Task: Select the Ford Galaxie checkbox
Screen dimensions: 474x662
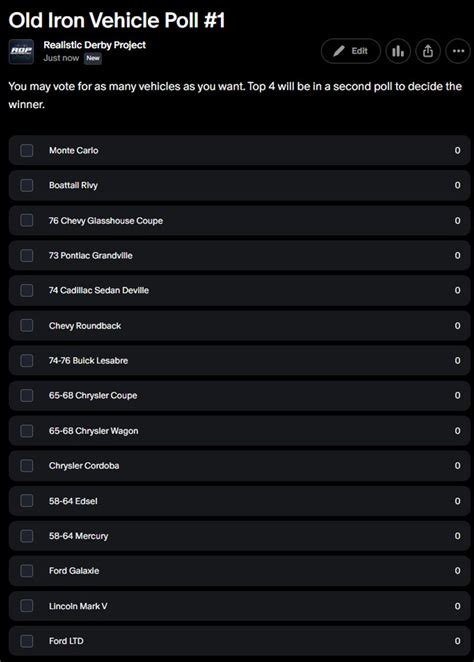Action: 27,571
